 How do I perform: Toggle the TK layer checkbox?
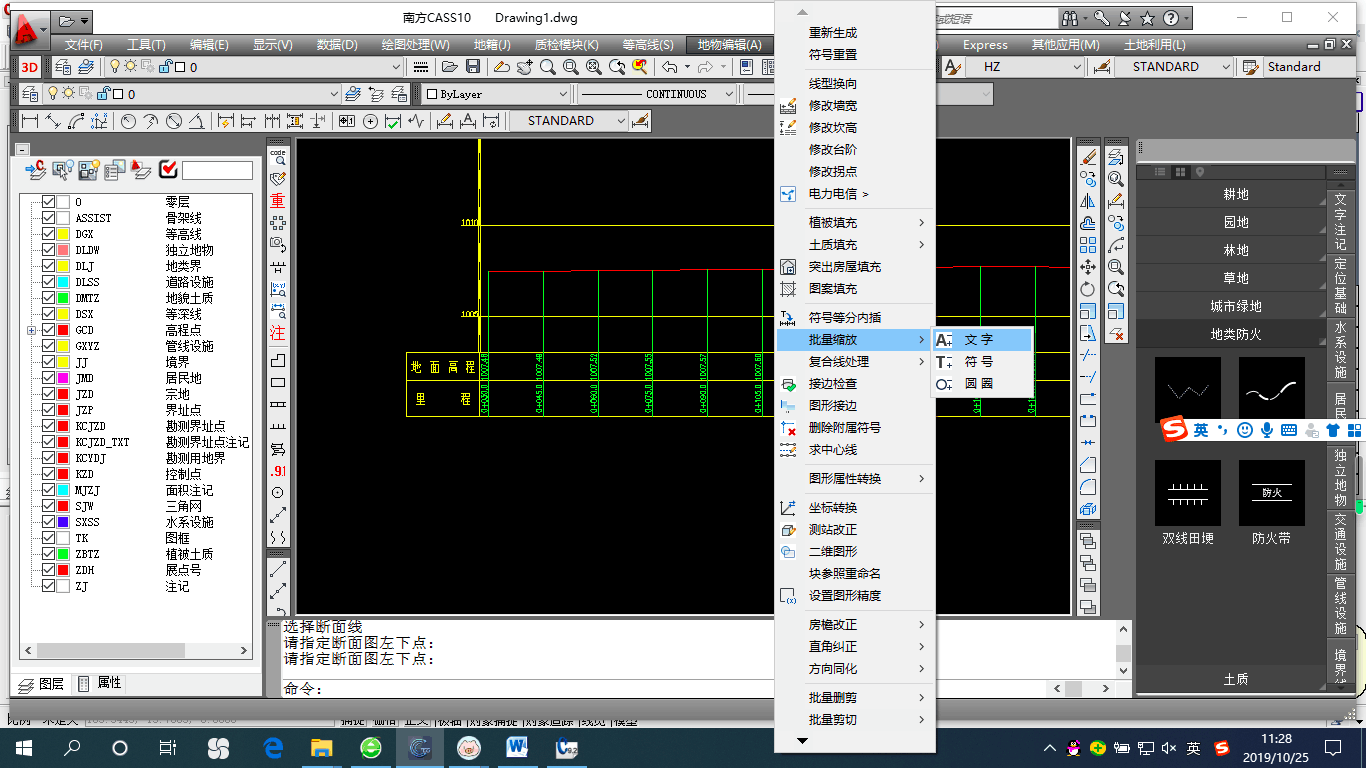[x=47, y=538]
